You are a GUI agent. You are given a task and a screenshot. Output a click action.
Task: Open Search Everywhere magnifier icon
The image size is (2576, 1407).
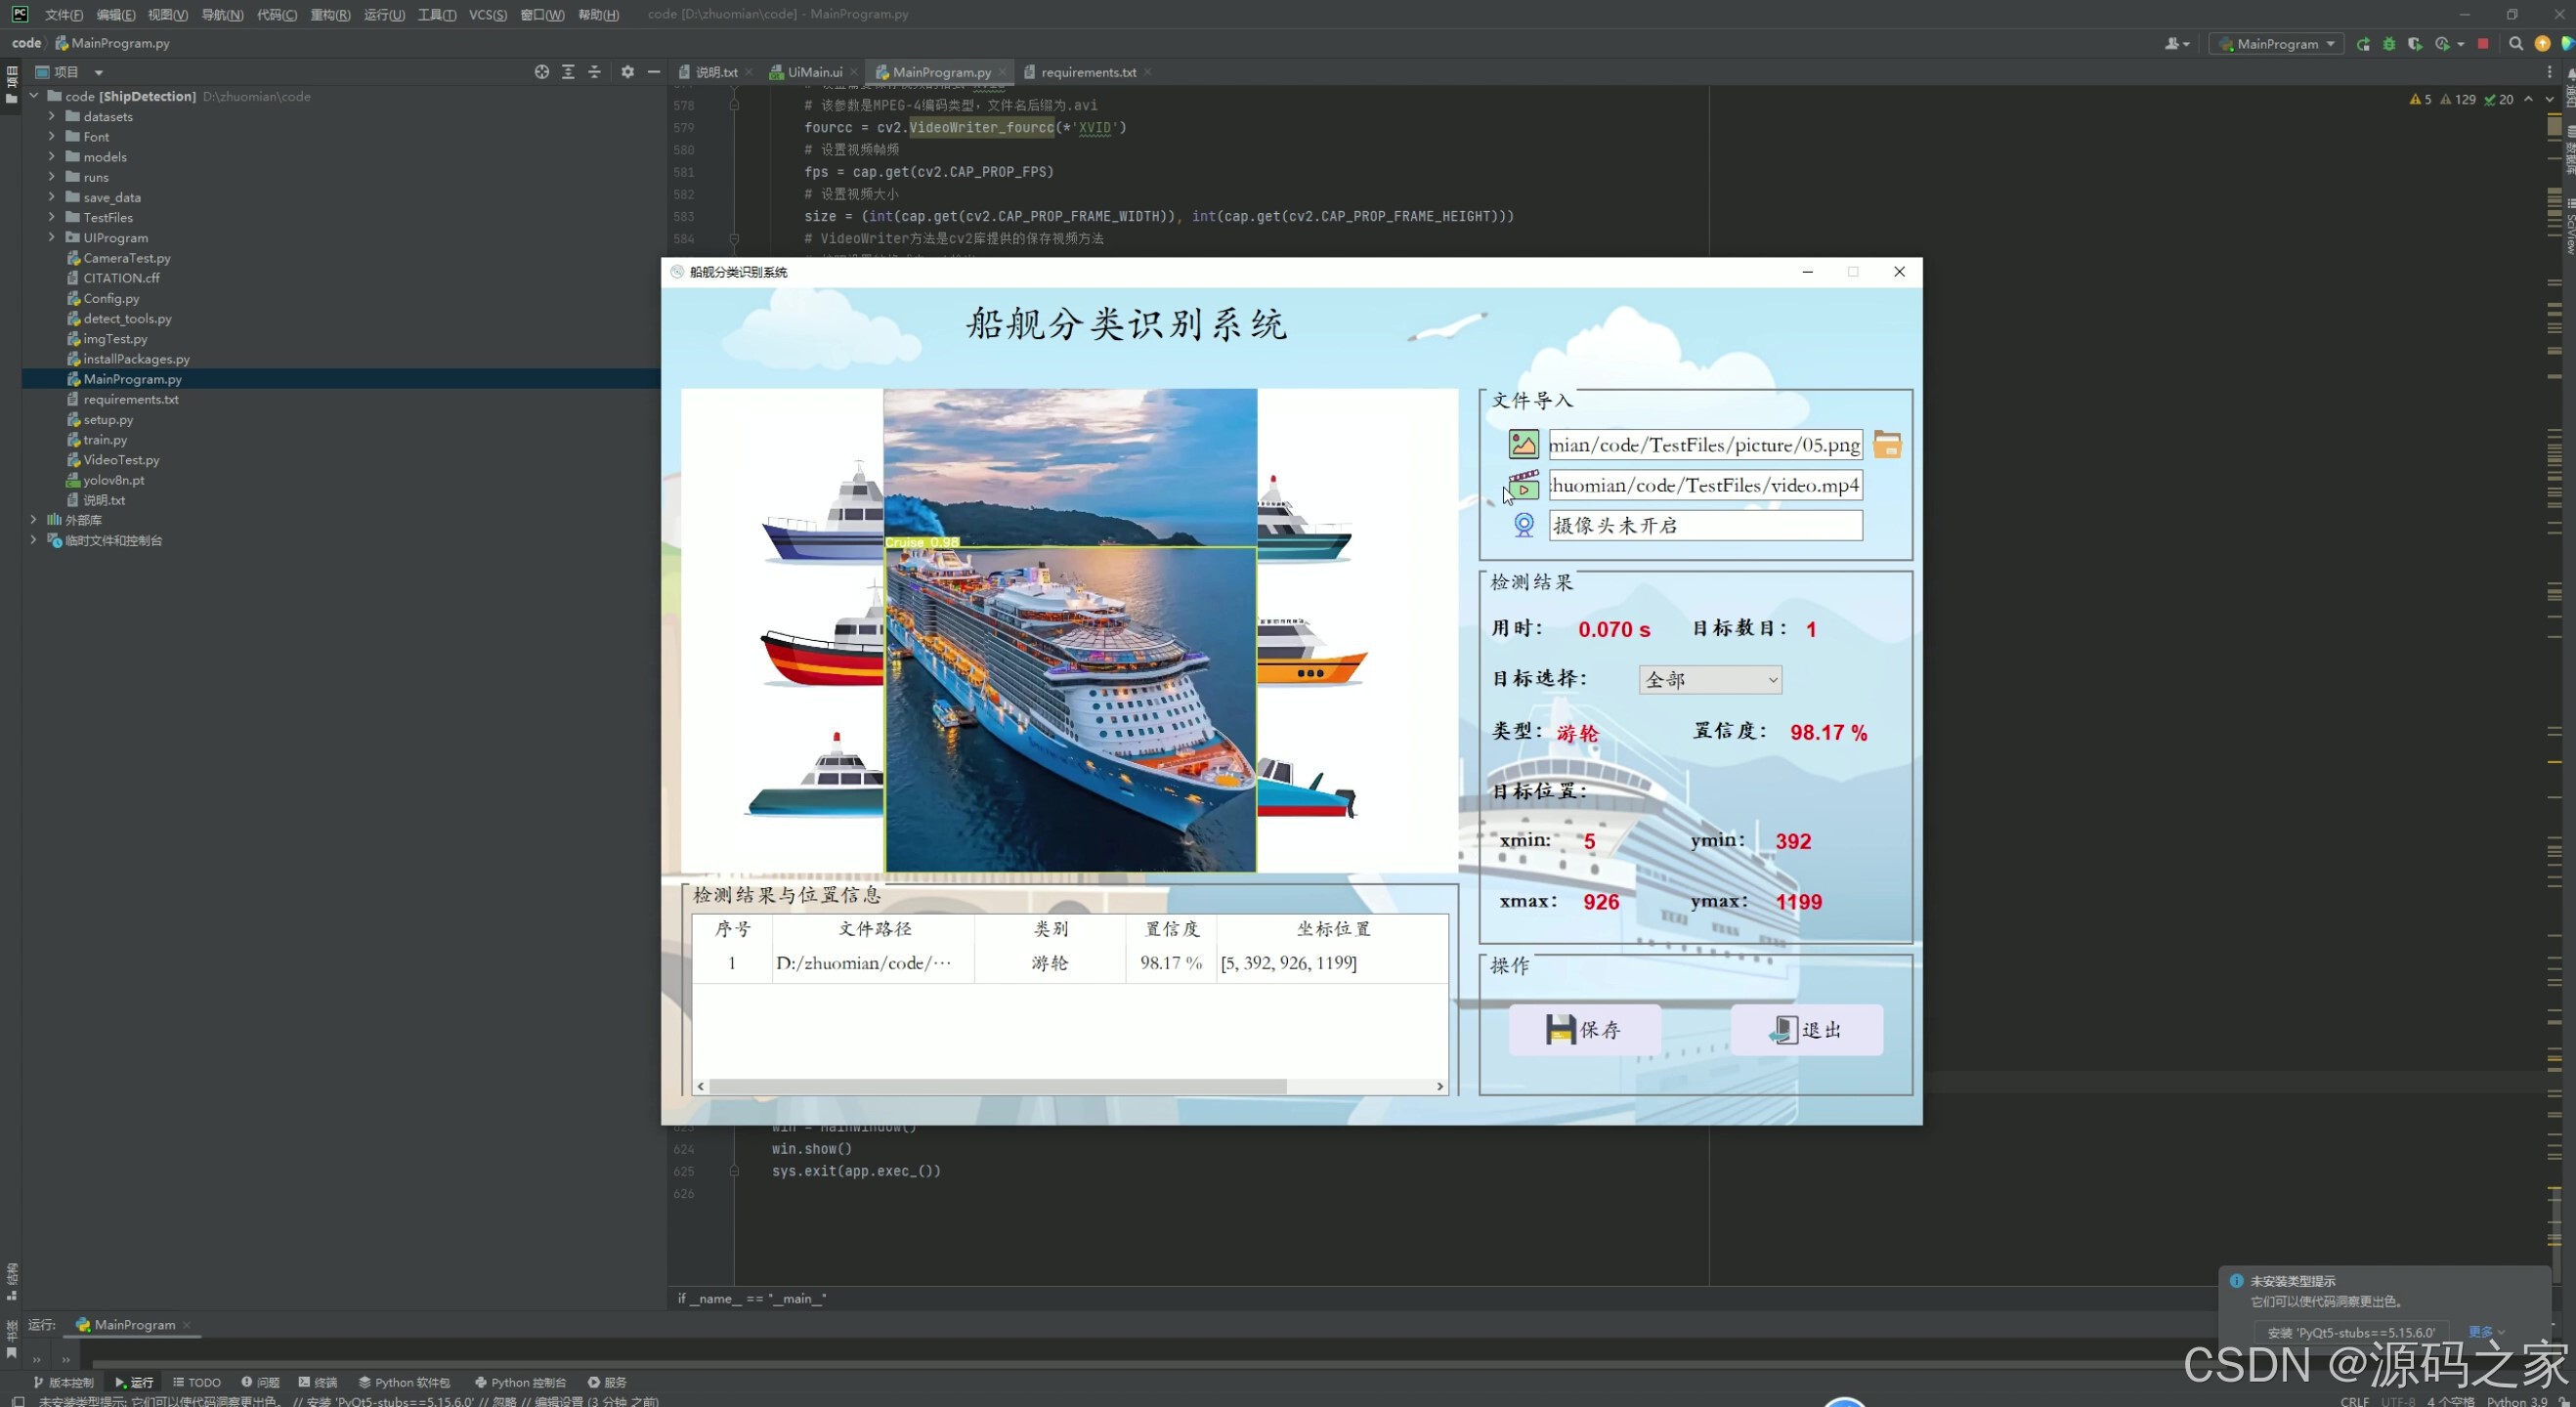pyautogui.click(x=2516, y=44)
